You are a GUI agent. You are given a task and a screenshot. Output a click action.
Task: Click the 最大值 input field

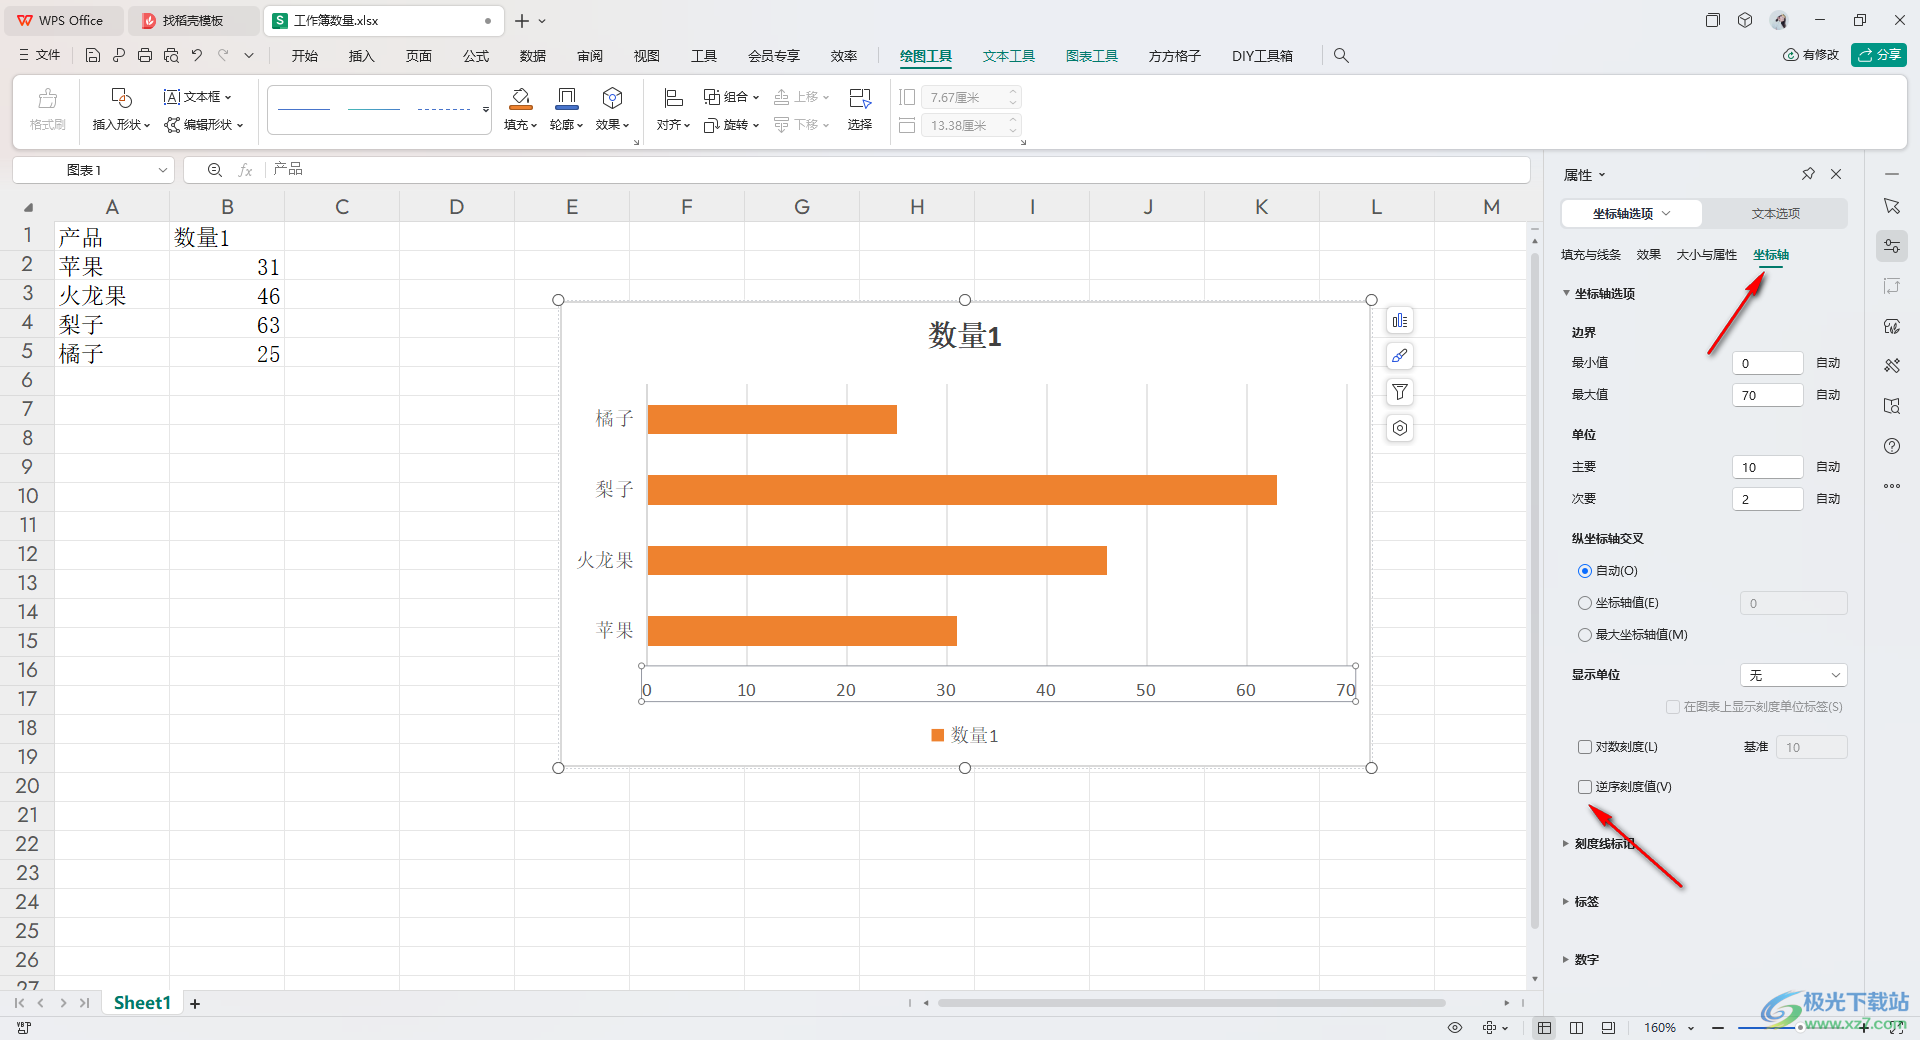(x=1767, y=395)
